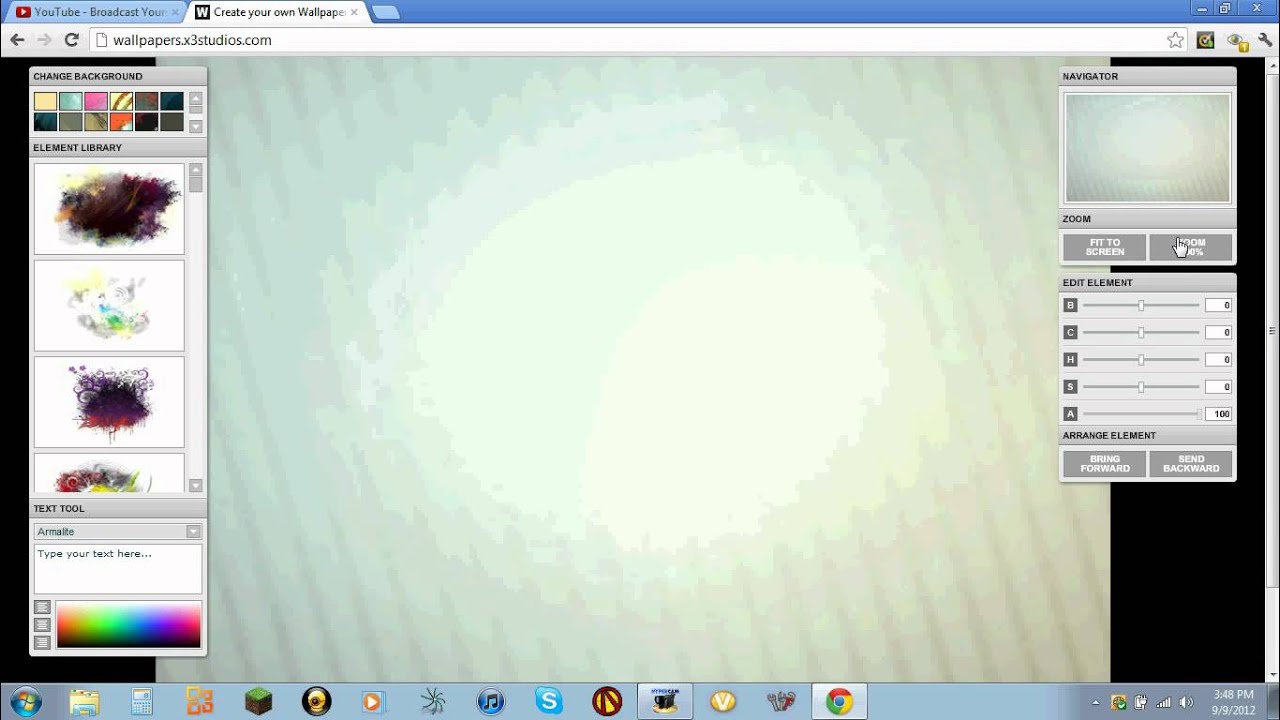Click the eye extension icon with badge
The image size is (1280, 720).
(1236, 41)
